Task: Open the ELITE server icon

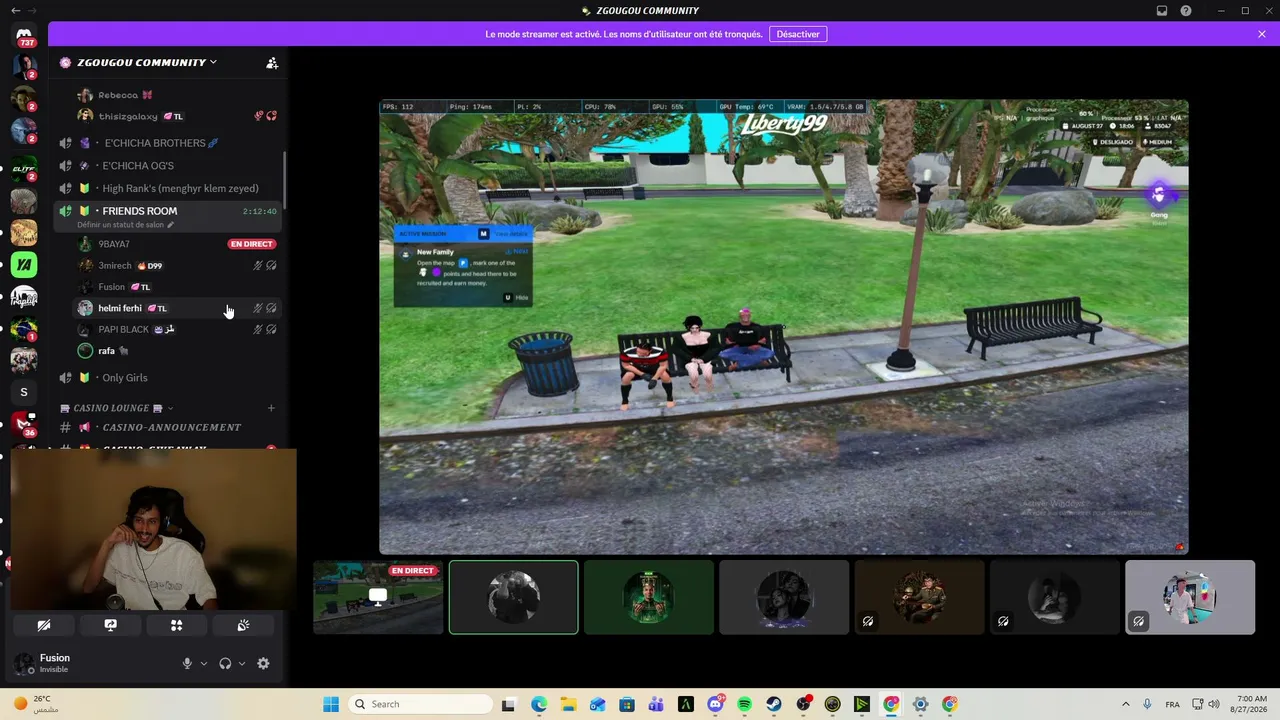Action: coord(24,168)
